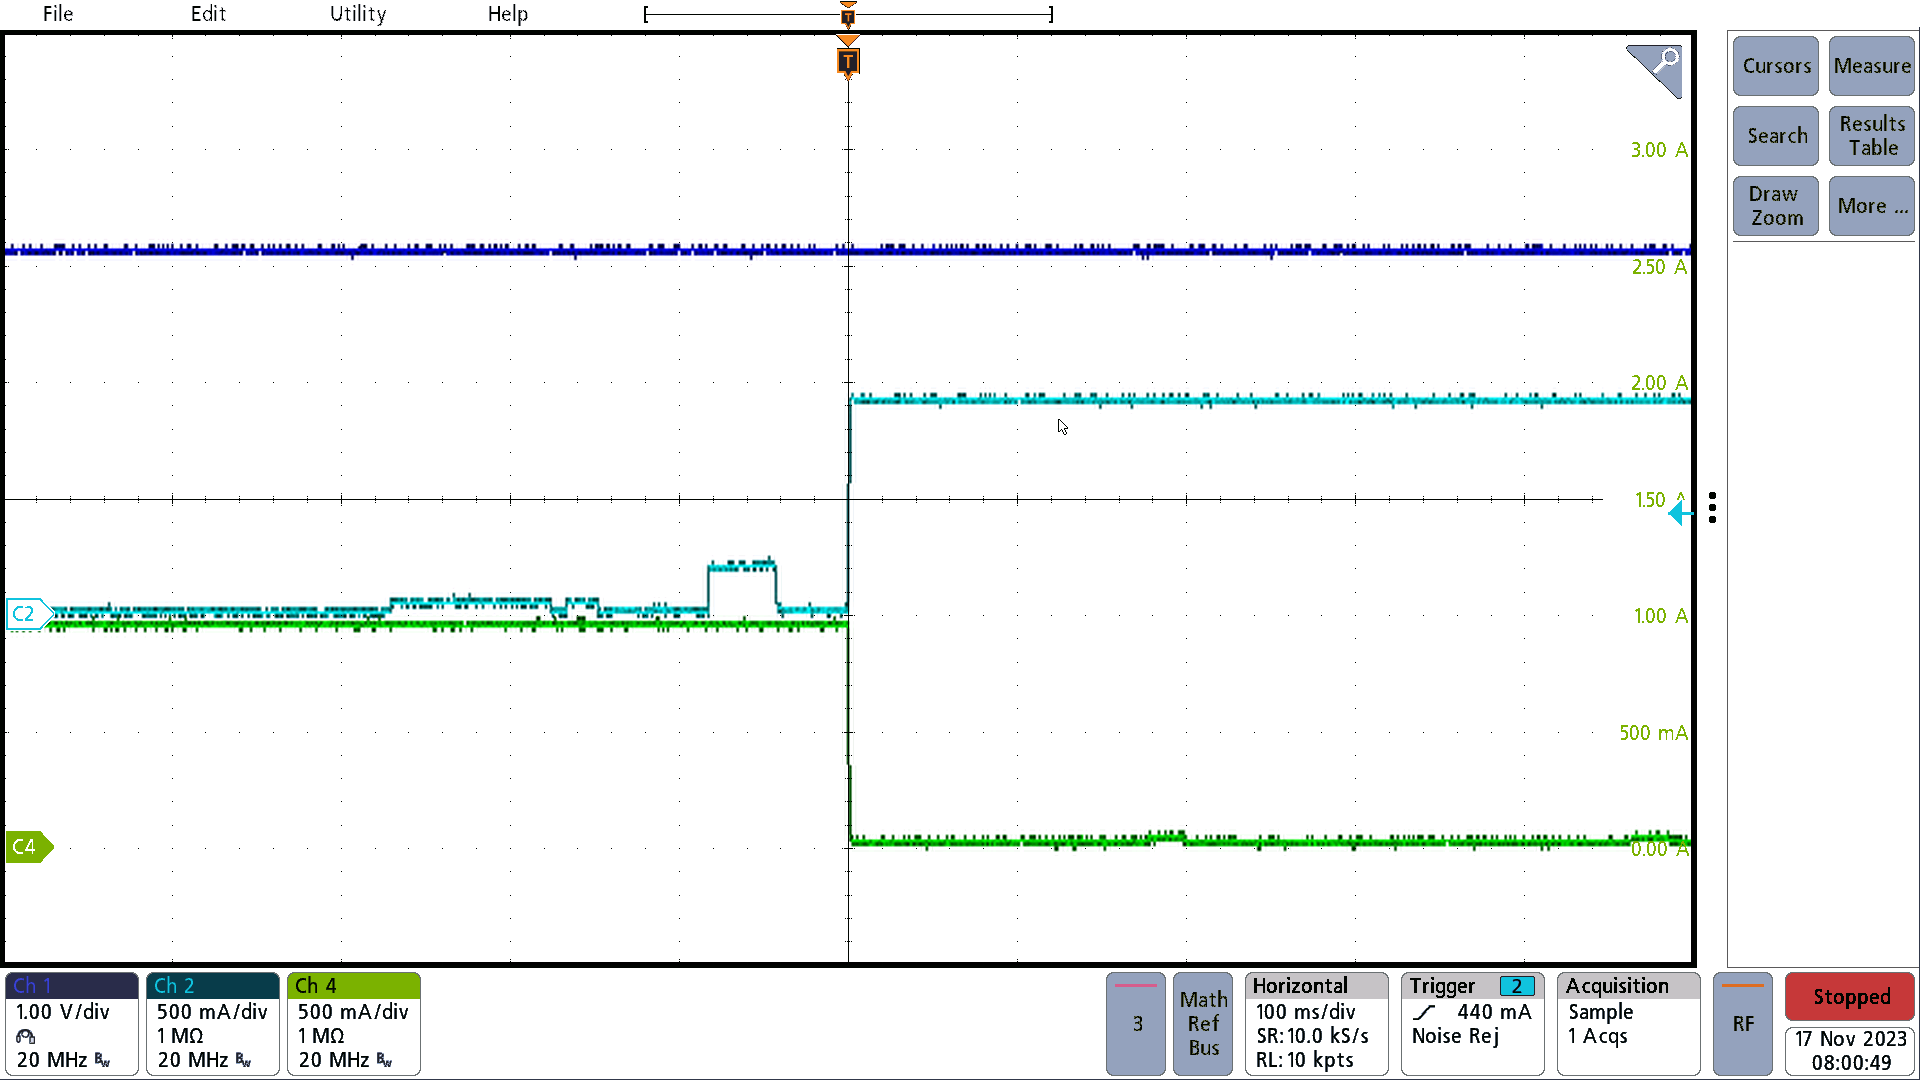Open the Ch 2 settings badge
1920x1080 pixels.
[213, 1024]
